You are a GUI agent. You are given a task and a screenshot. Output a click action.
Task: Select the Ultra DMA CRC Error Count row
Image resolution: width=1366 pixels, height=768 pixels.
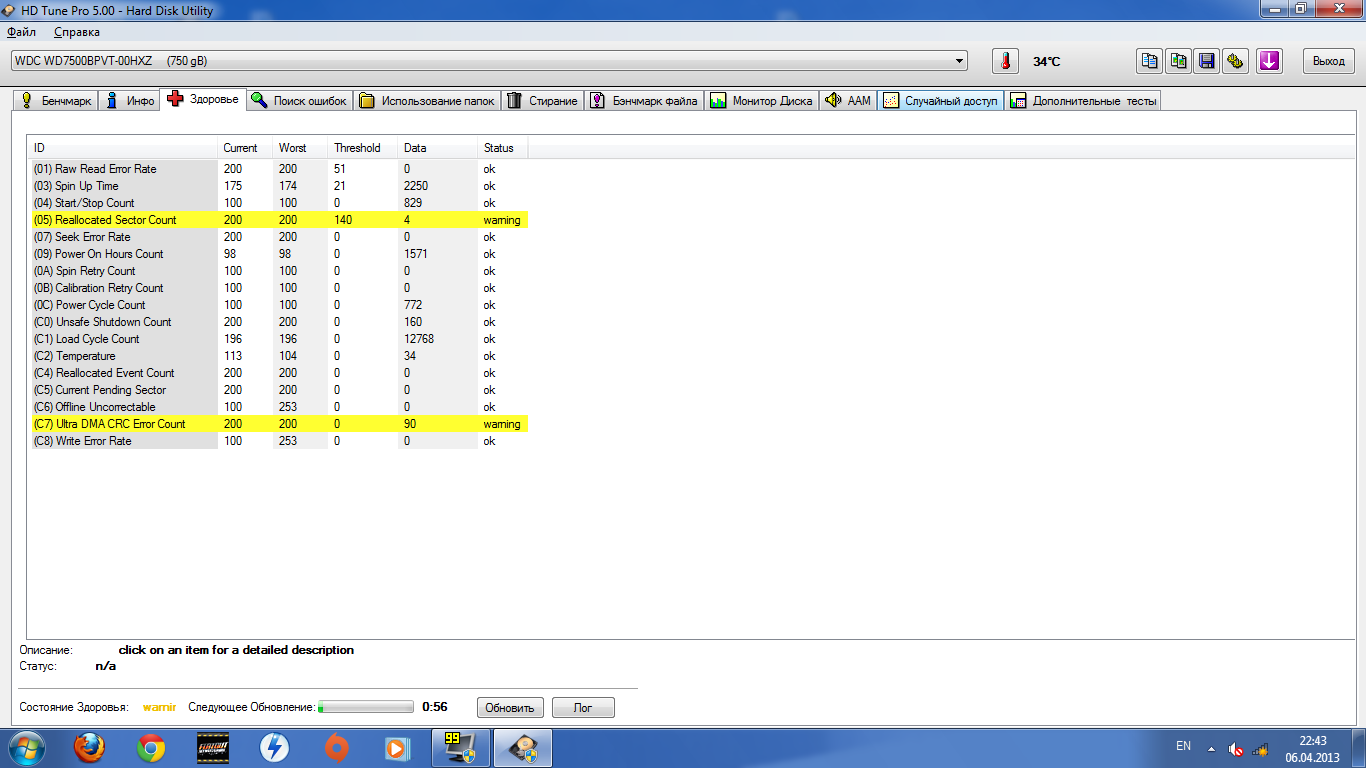tap(279, 424)
